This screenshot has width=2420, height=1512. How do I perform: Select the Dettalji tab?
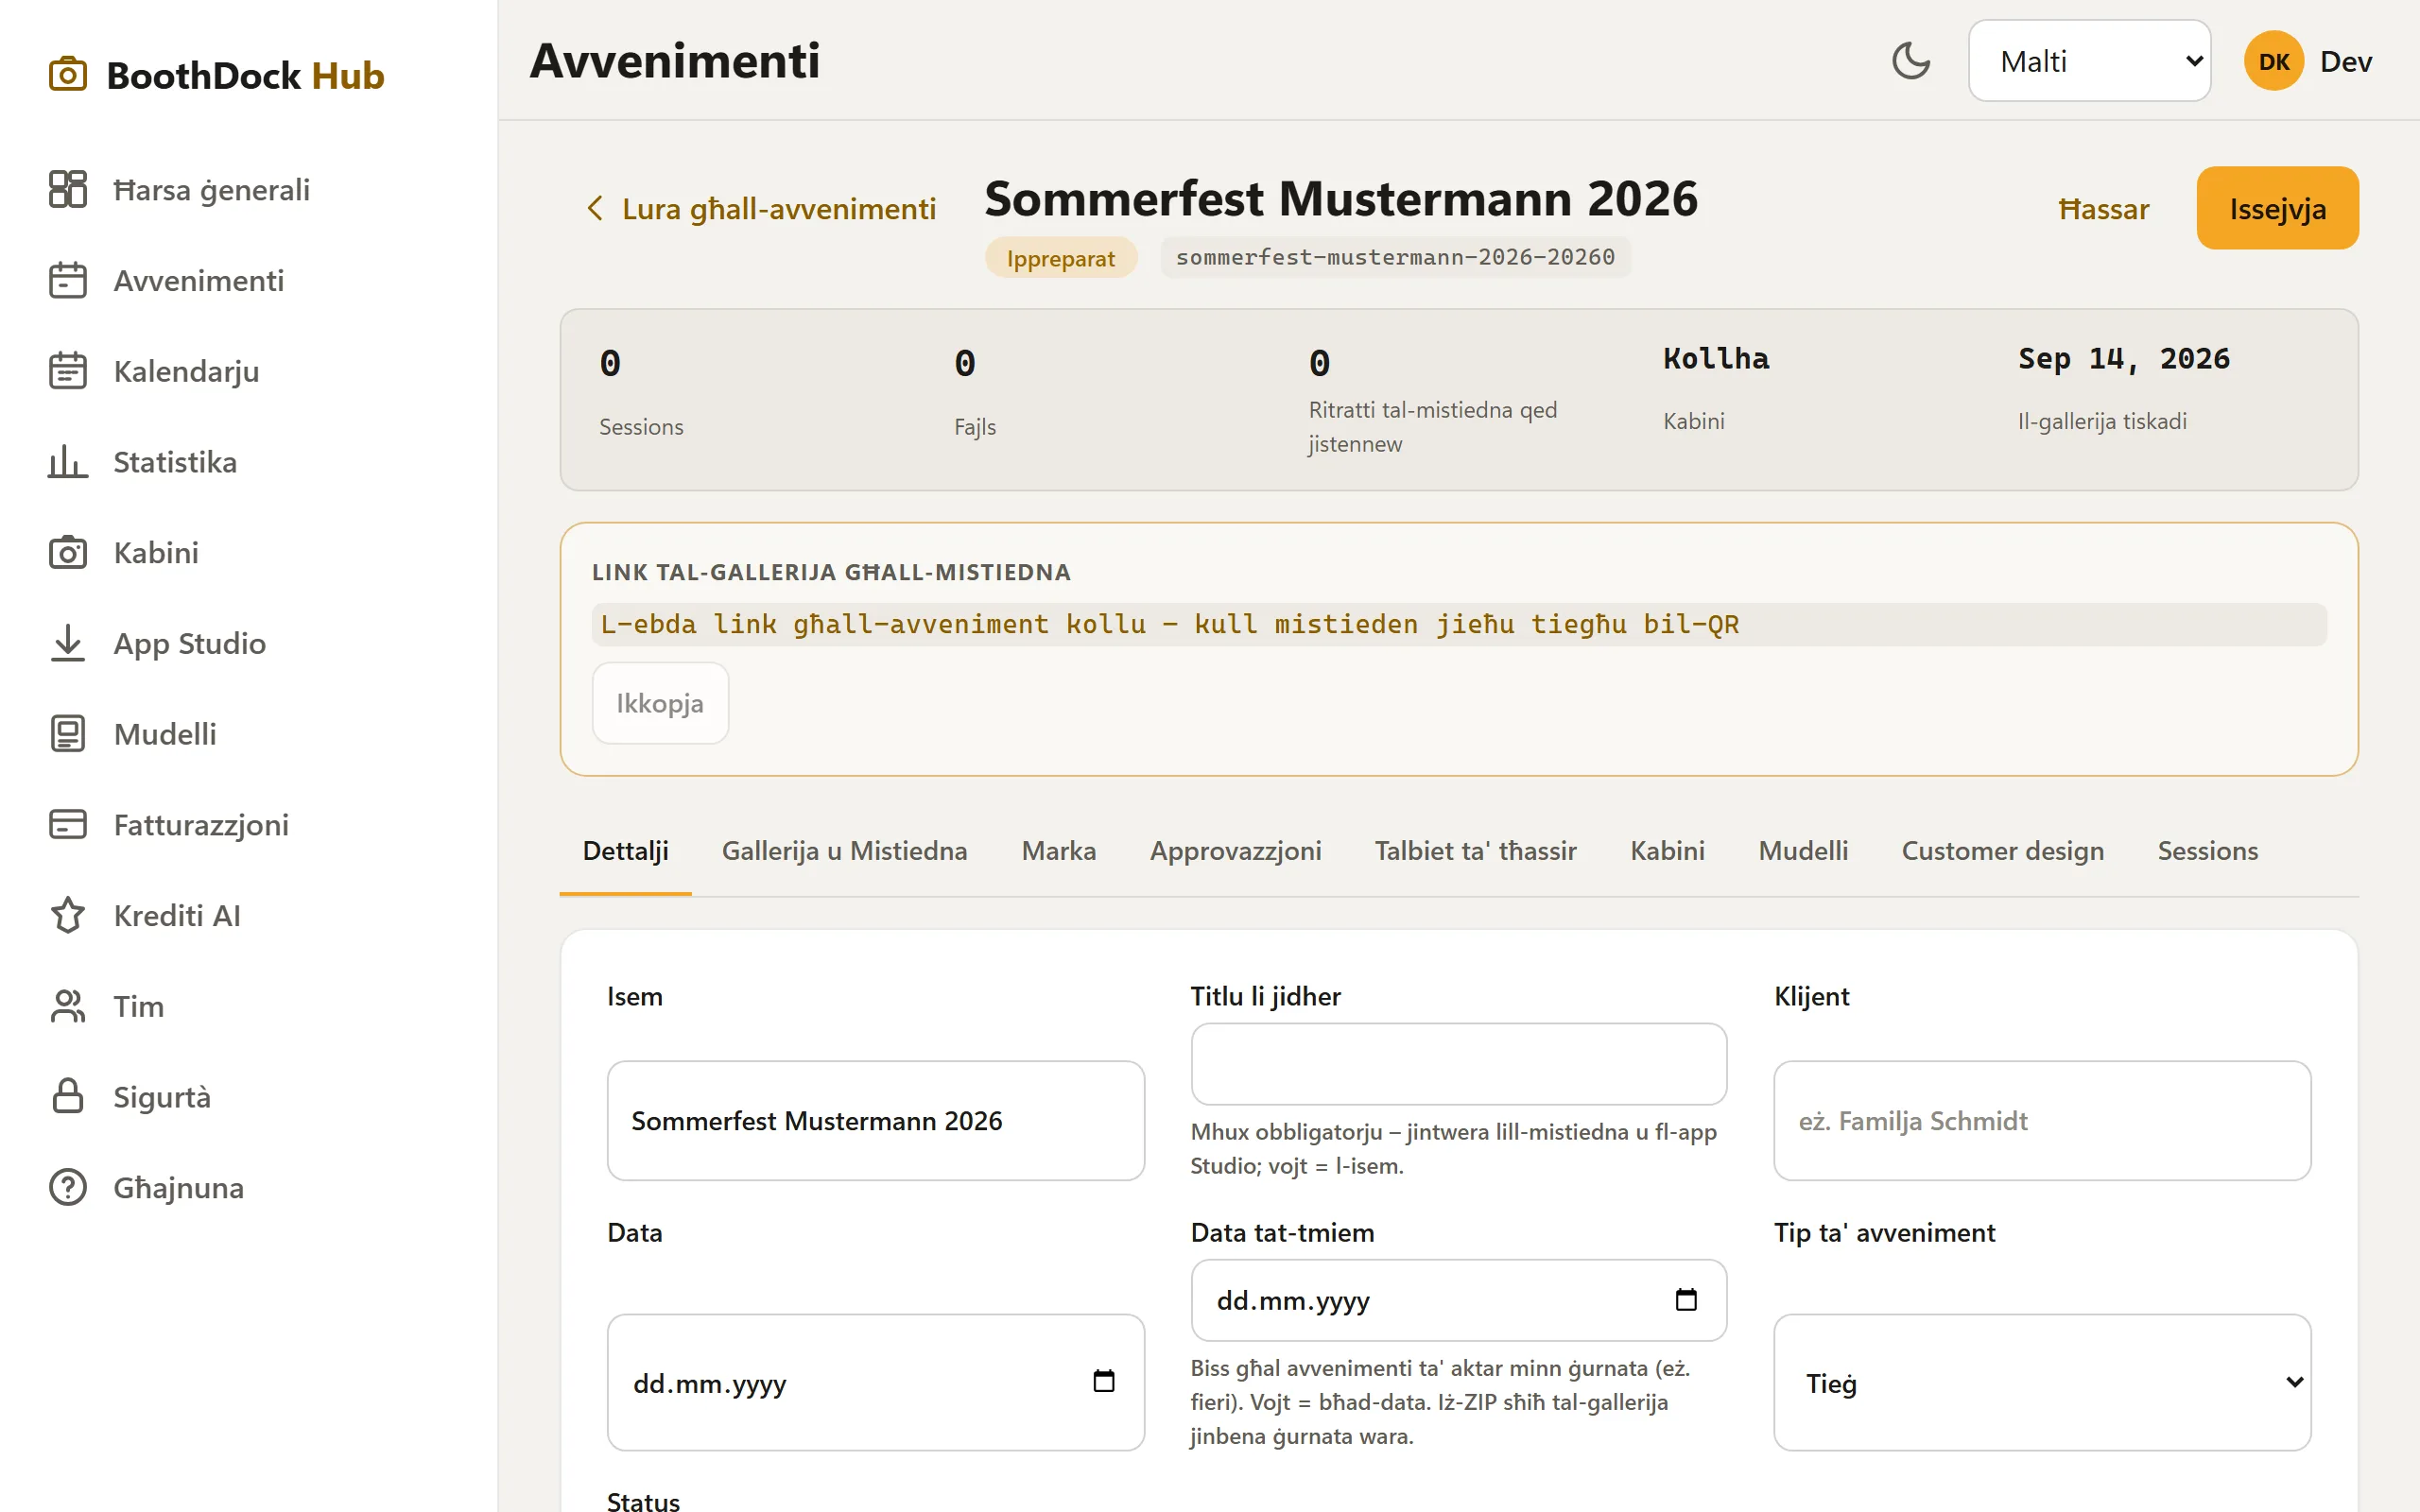[625, 851]
